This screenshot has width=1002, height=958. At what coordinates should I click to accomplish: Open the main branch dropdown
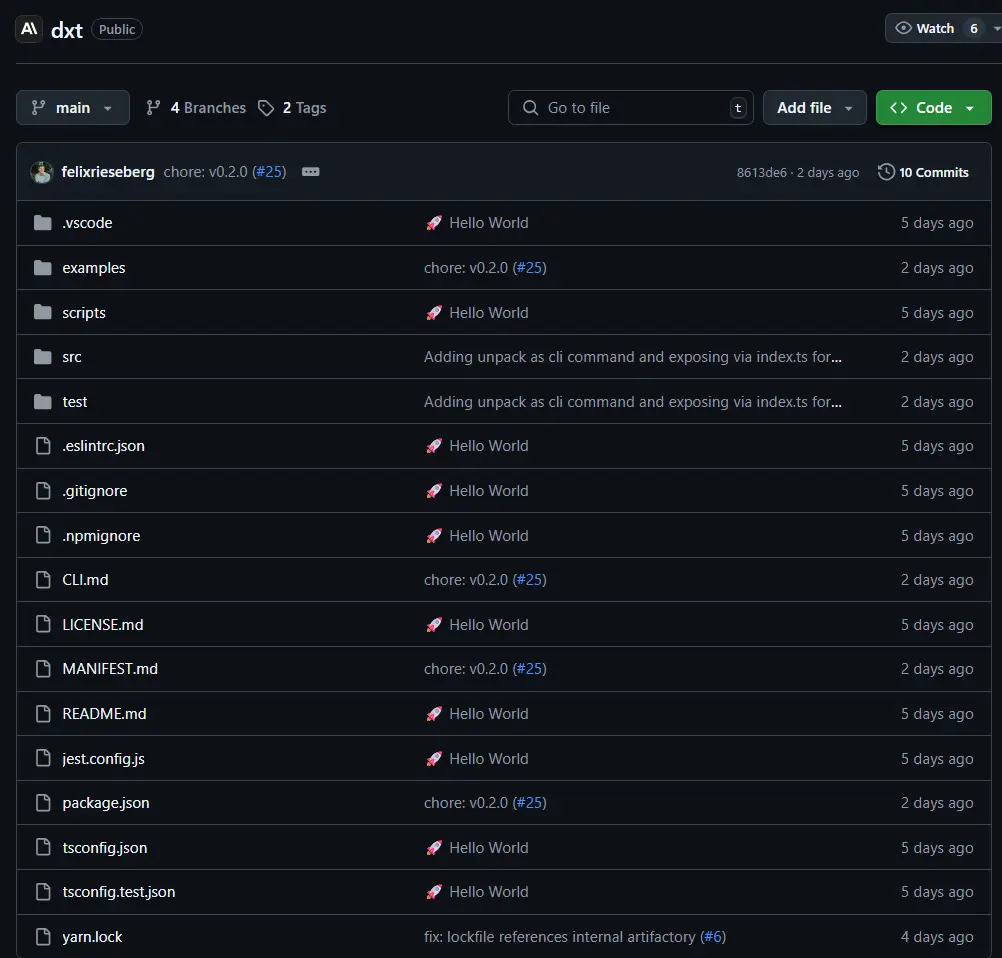point(72,108)
